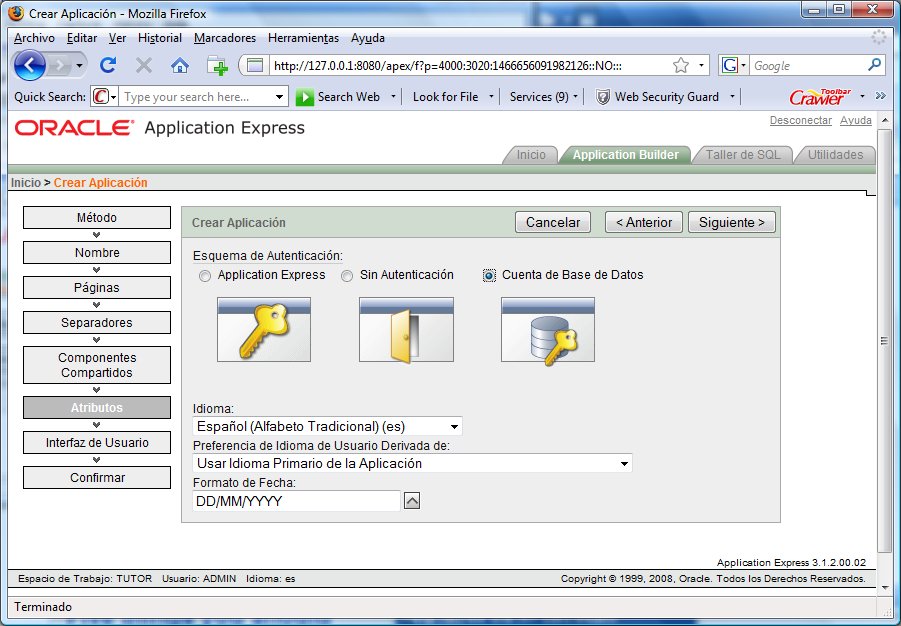The height and width of the screenshot is (626, 901).
Task: Go to the Separadores wizard step
Action: coord(97,322)
